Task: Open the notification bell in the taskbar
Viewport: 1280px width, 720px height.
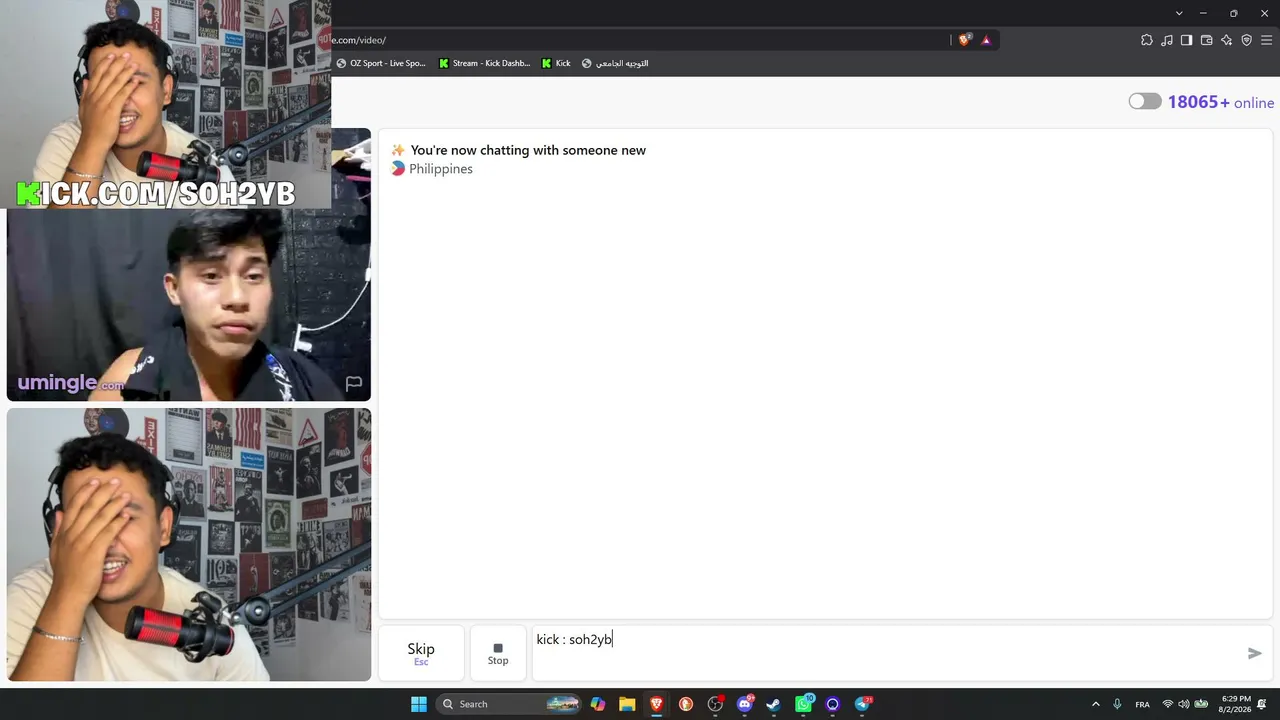Action: click(1263, 704)
